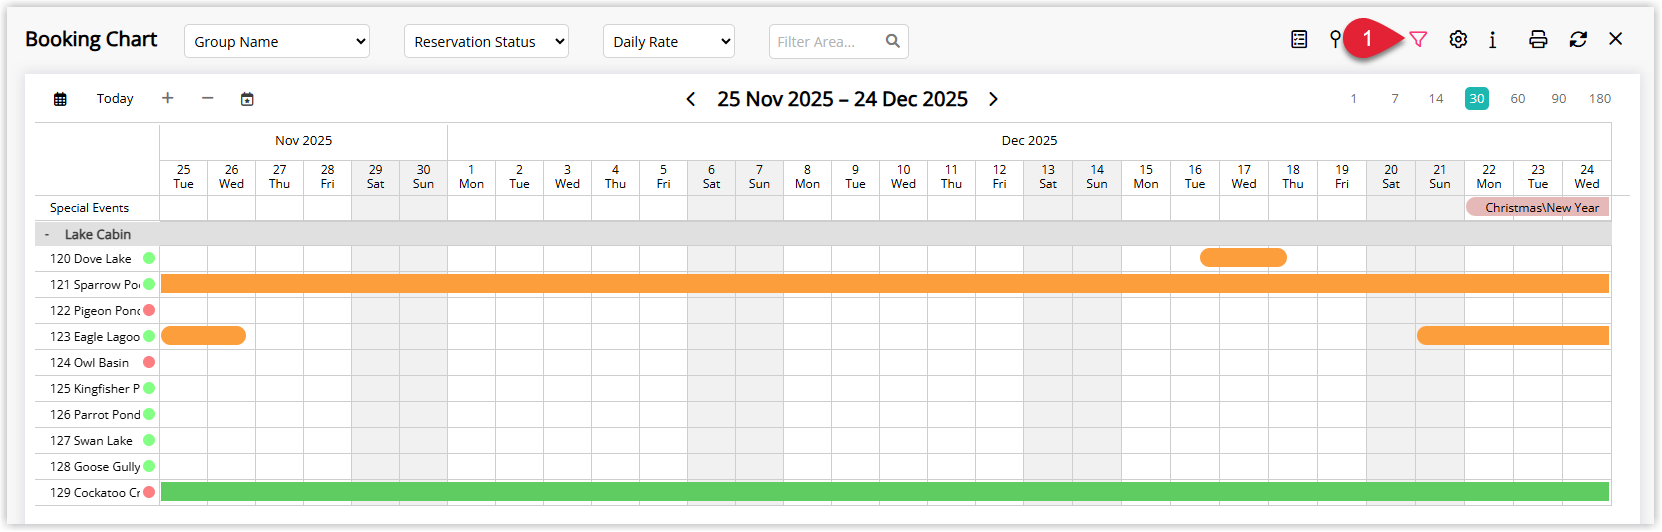Click 121 Sparrow Pond green status dot
This screenshot has height=532, width=1662.
[x=149, y=284]
